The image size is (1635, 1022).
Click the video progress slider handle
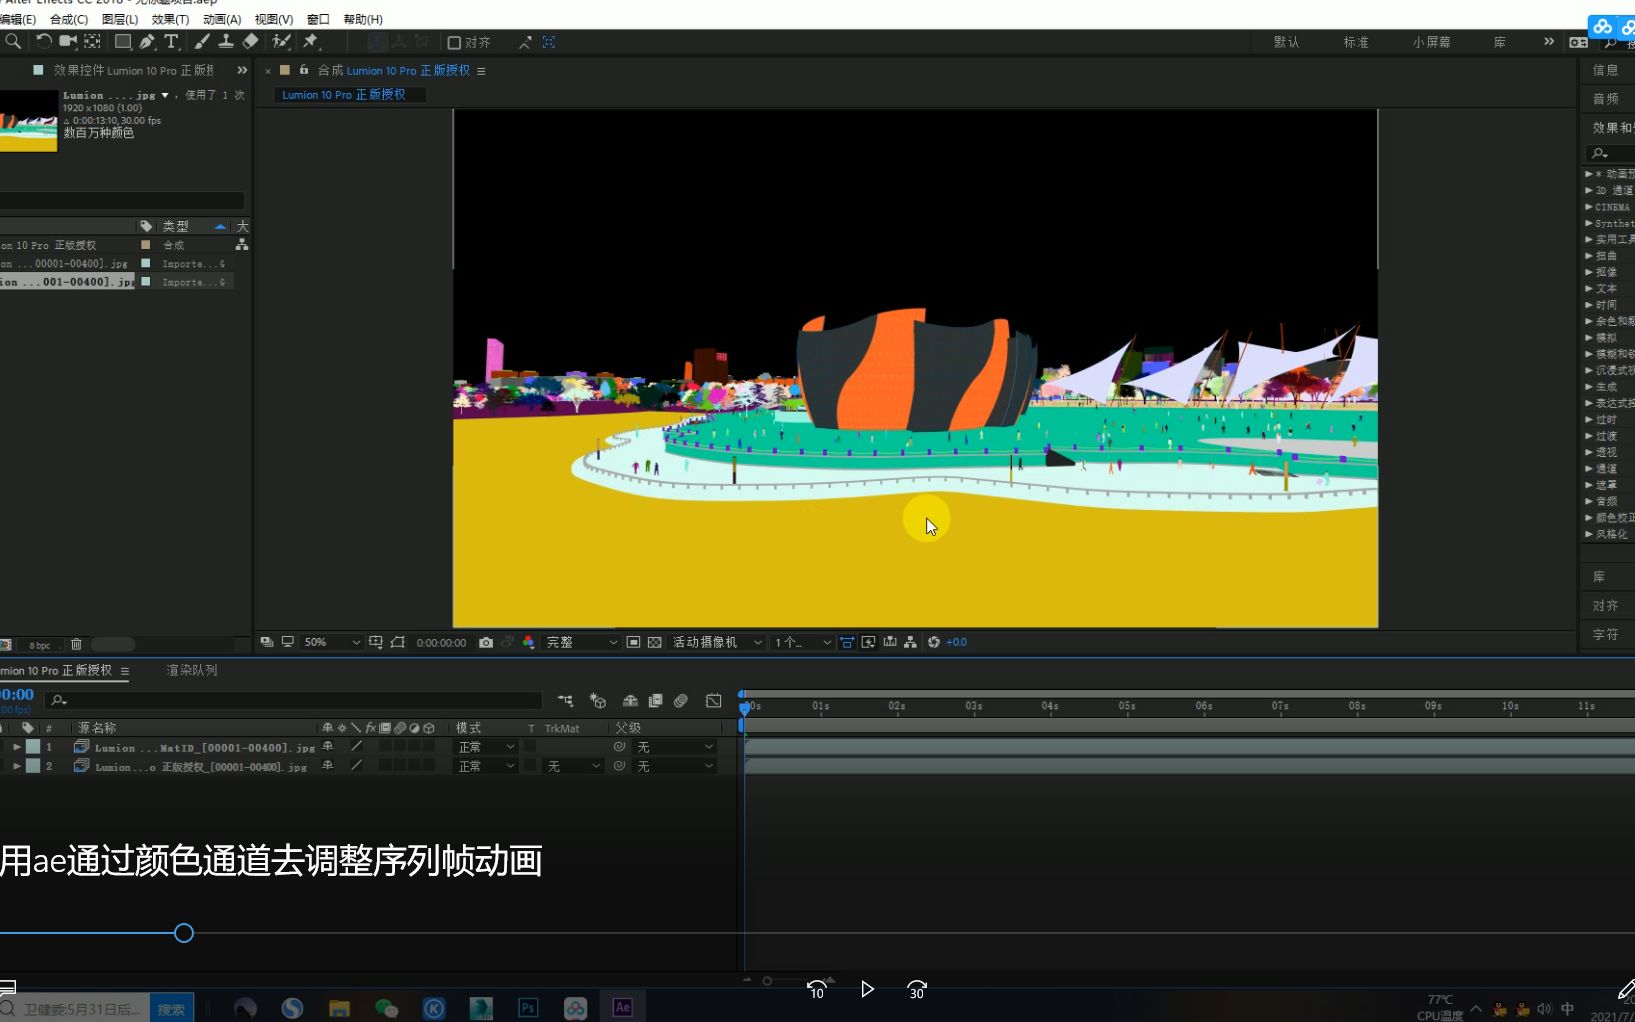tap(184, 933)
